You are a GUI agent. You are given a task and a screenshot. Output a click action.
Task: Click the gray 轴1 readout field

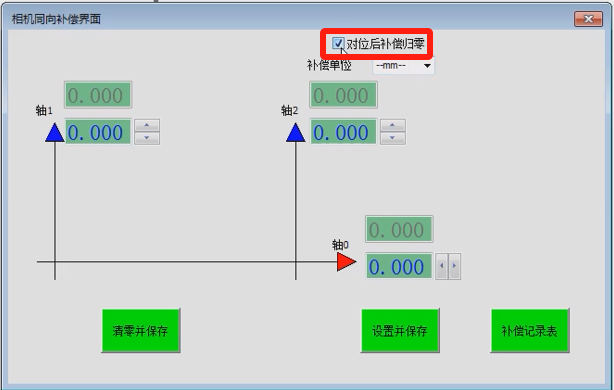point(98,95)
